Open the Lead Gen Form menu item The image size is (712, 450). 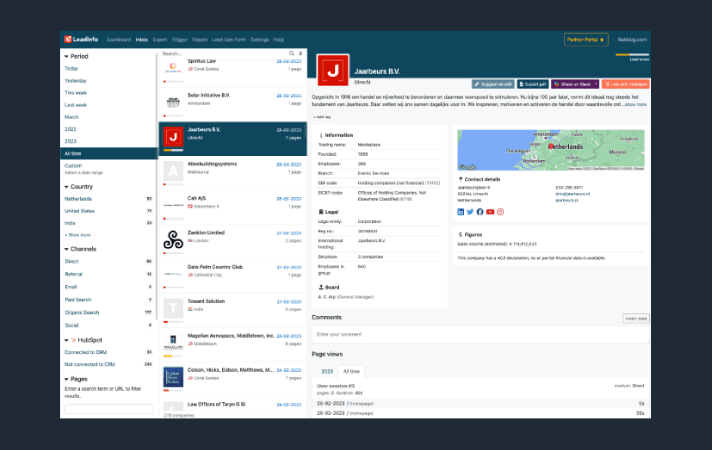pyautogui.click(x=229, y=40)
